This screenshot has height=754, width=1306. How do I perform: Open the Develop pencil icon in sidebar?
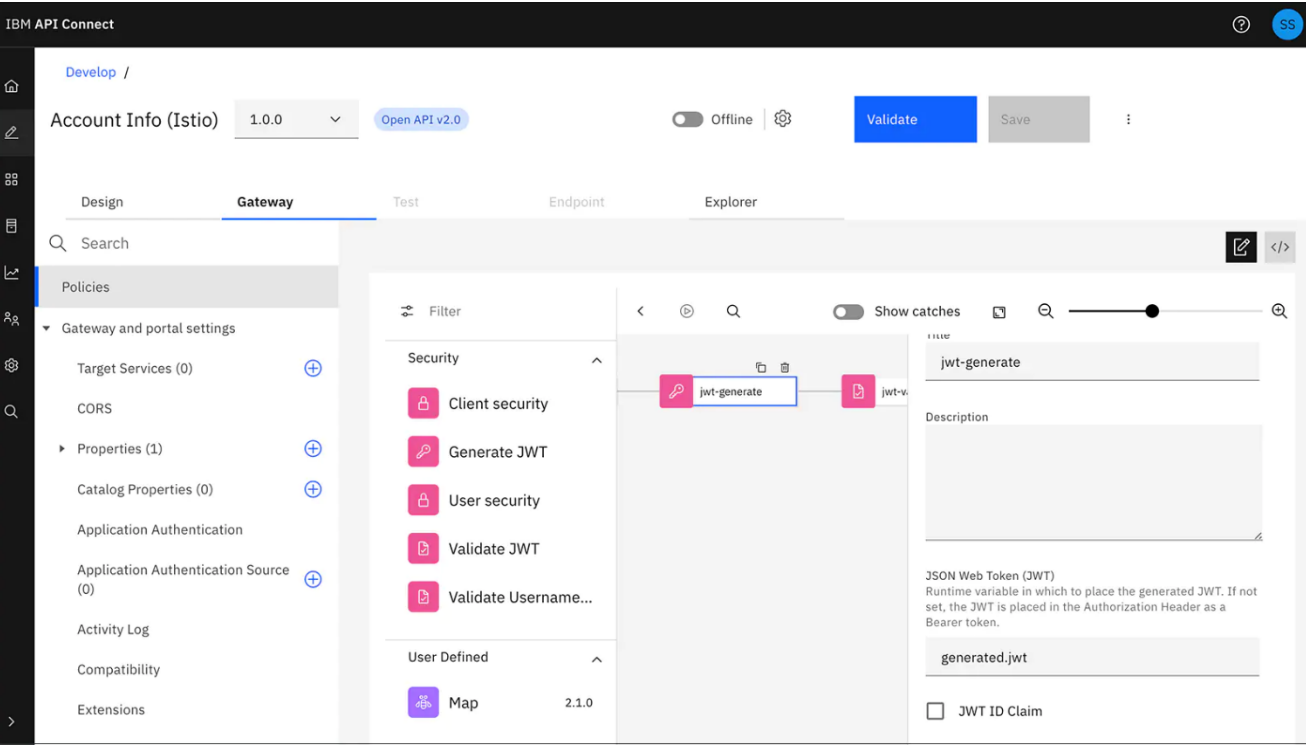point(12,132)
